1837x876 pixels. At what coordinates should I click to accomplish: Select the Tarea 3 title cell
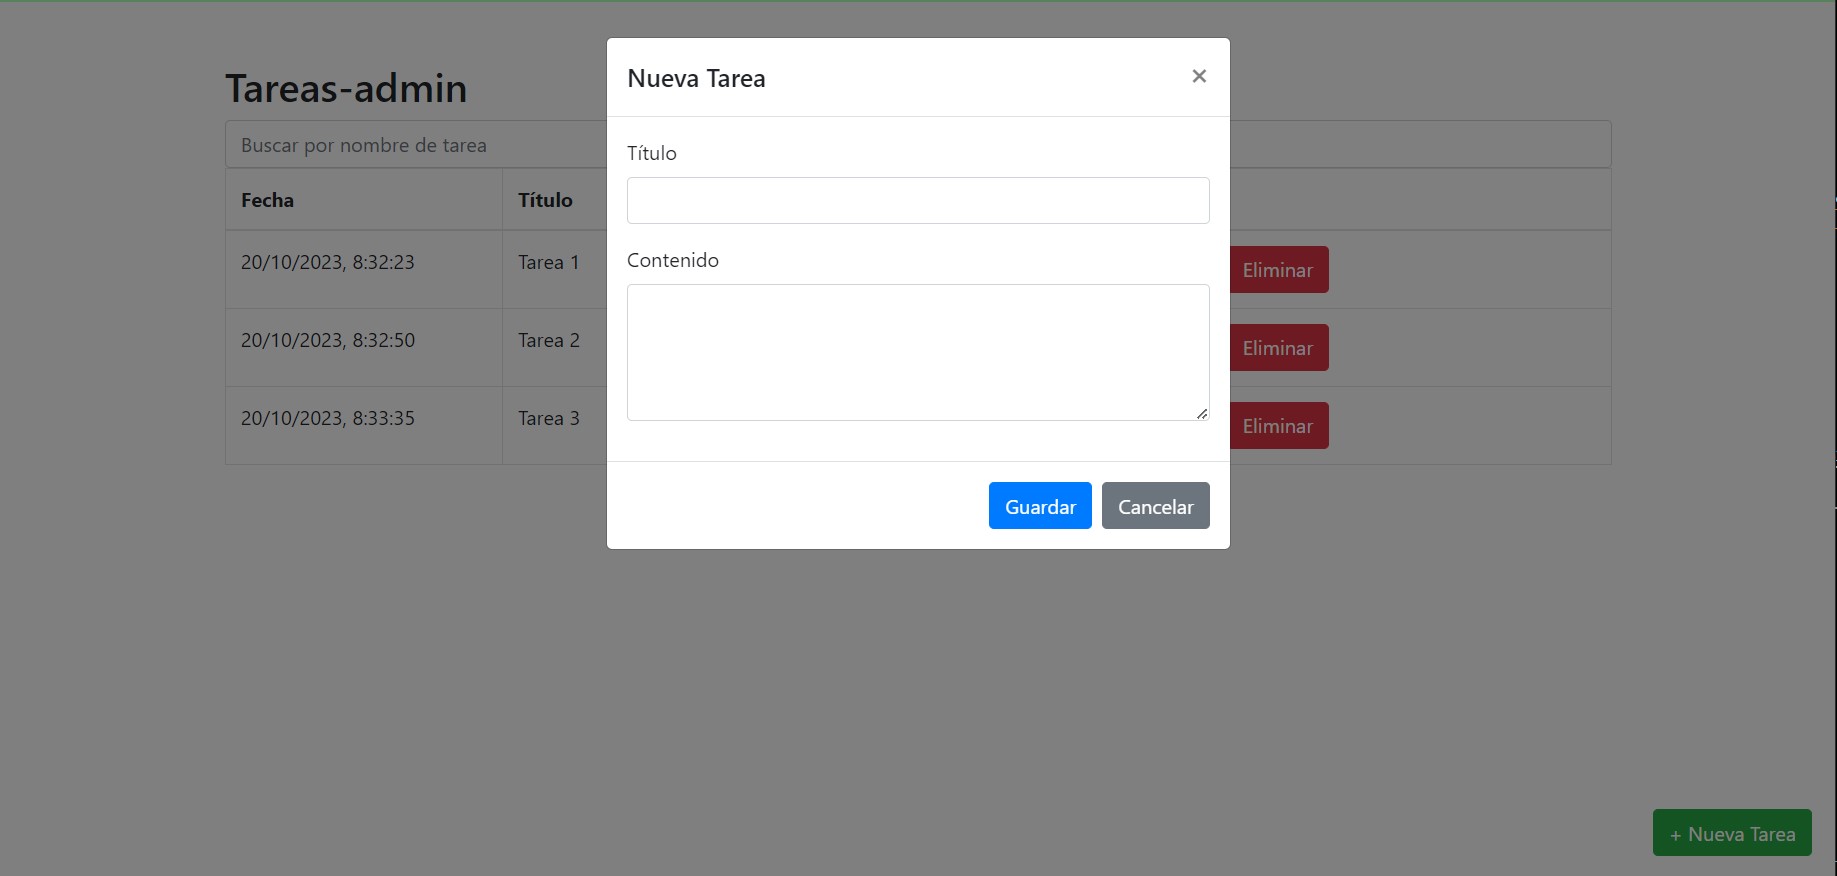tap(549, 418)
